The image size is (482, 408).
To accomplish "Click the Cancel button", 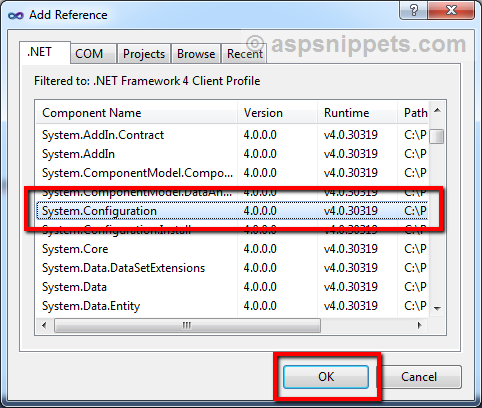I will [x=419, y=377].
